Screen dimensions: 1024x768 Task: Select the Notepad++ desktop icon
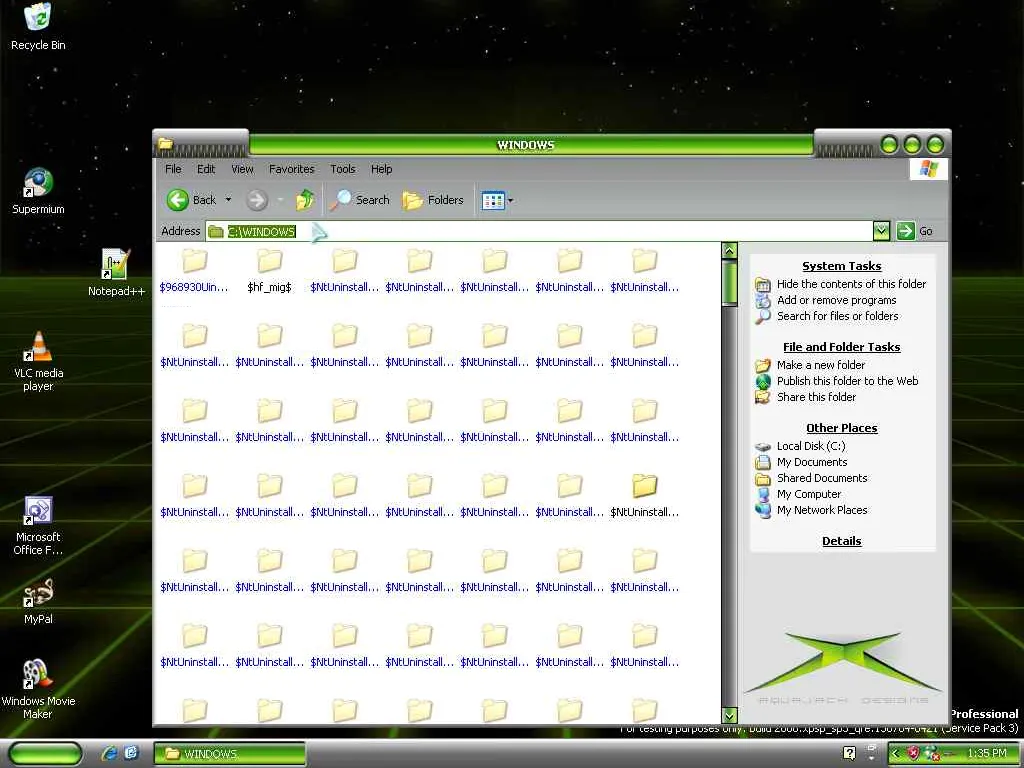pyautogui.click(x=116, y=273)
